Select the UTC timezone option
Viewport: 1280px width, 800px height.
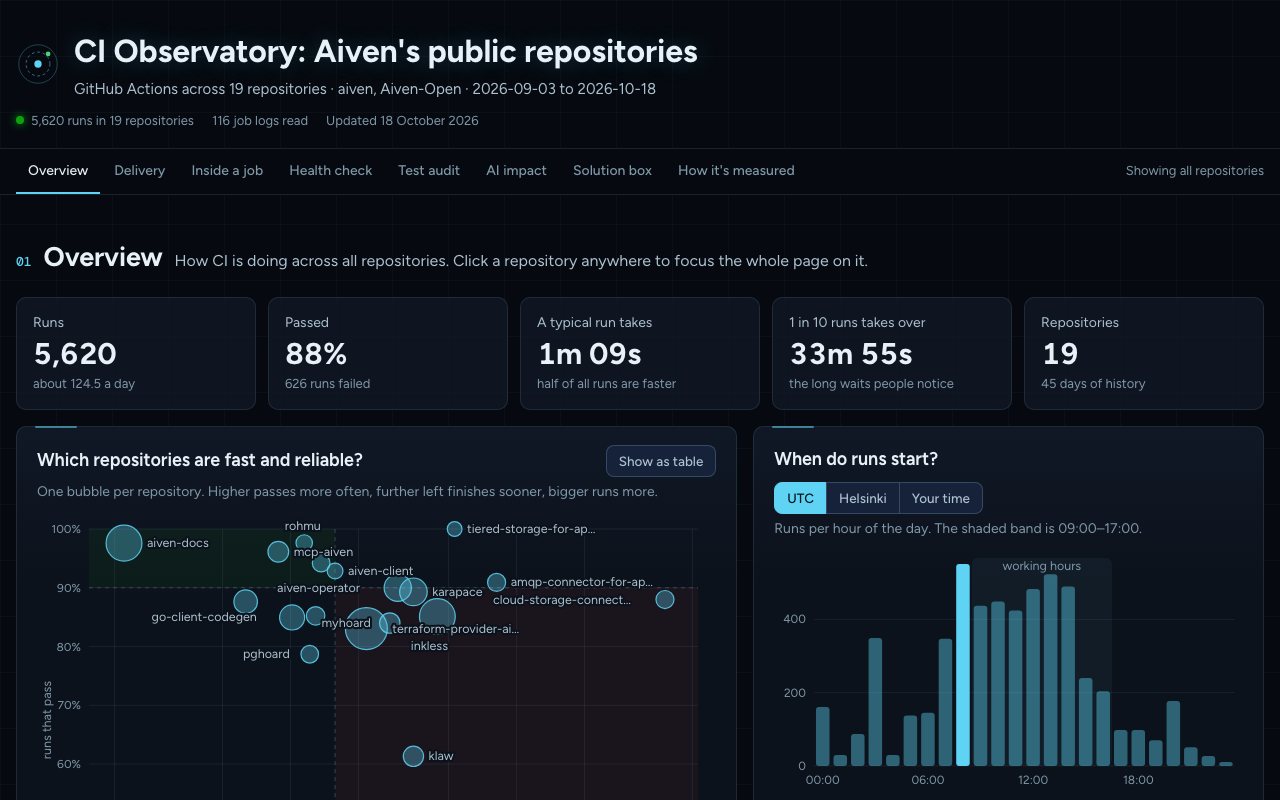[800, 498]
